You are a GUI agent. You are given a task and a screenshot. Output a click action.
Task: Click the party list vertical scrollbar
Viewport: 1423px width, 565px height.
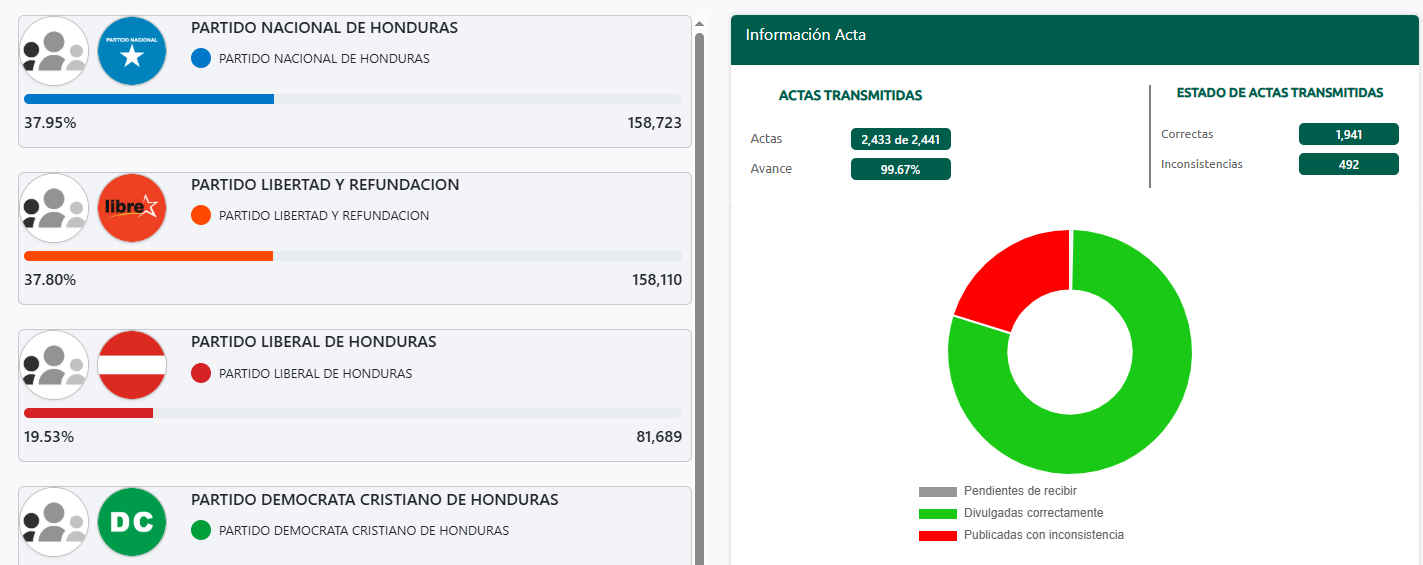699,300
